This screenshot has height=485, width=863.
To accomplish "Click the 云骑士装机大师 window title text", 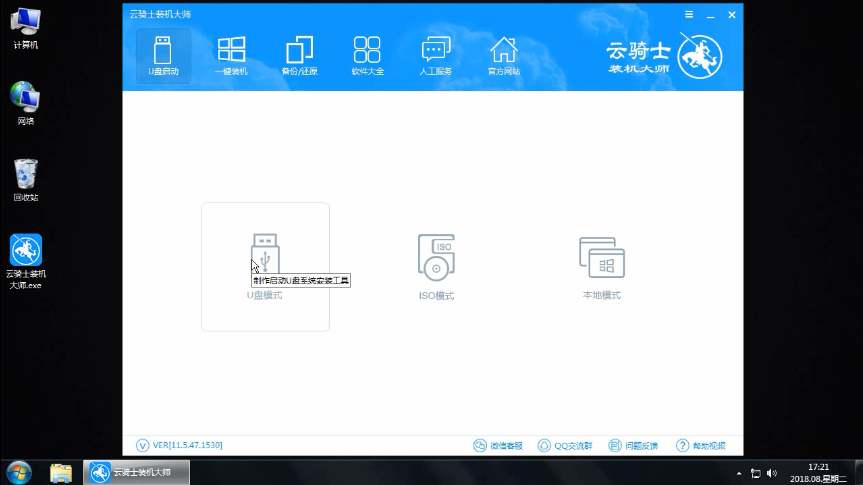I will [x=160, y=14].
